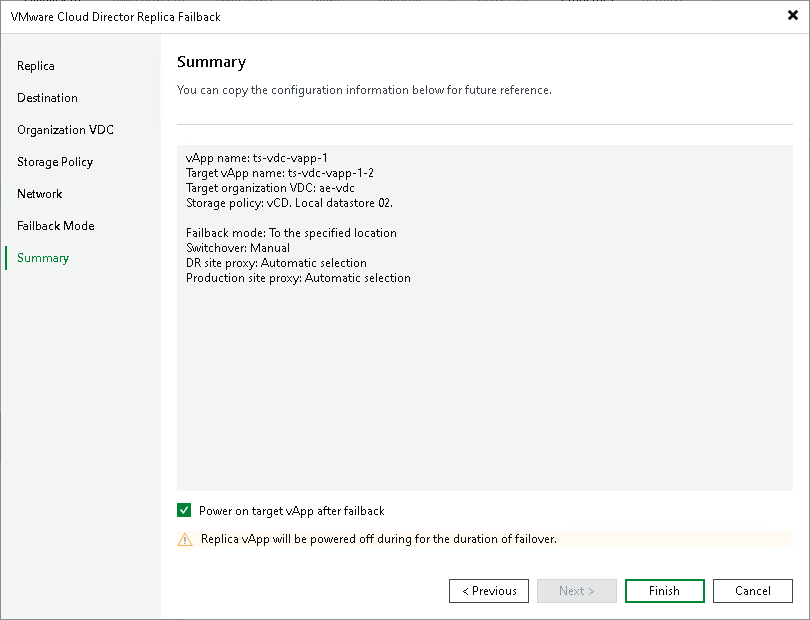Cancel the failback wizard
Viewport: 810px width, 620px height.
click(x=753, y=591)
